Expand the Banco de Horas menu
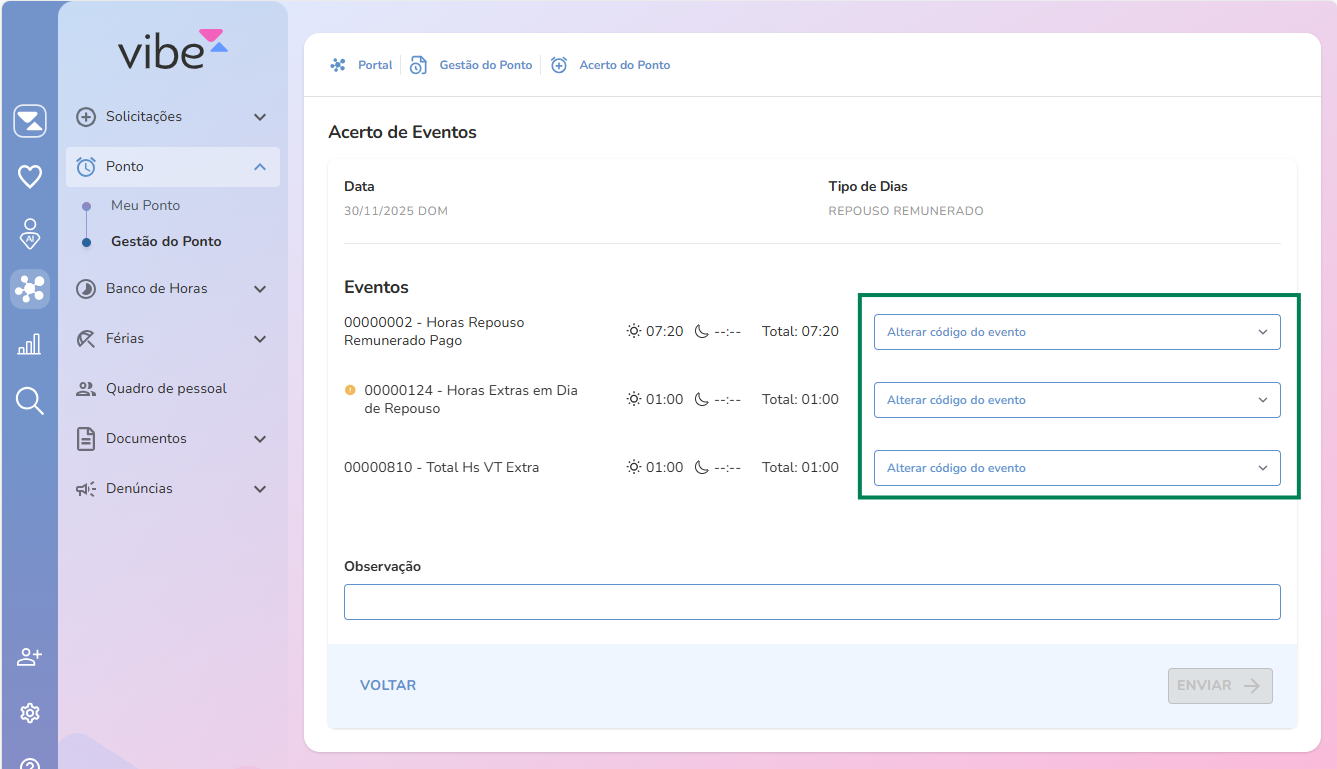Image resolution: width=1337 pixels, height=769 pixels. (x=172, y=289)
